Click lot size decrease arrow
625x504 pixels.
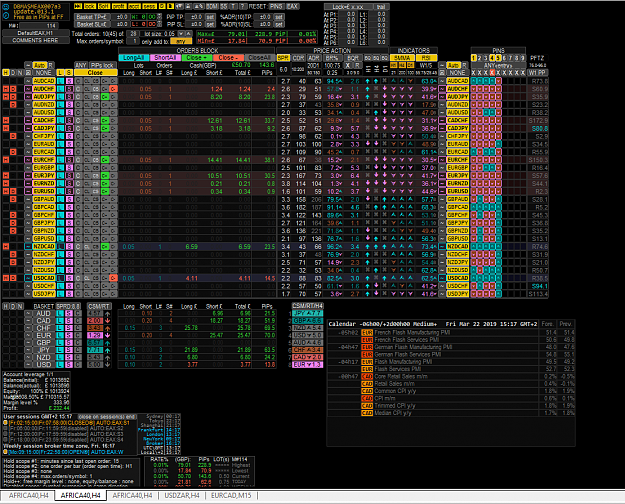coord(181,34)
